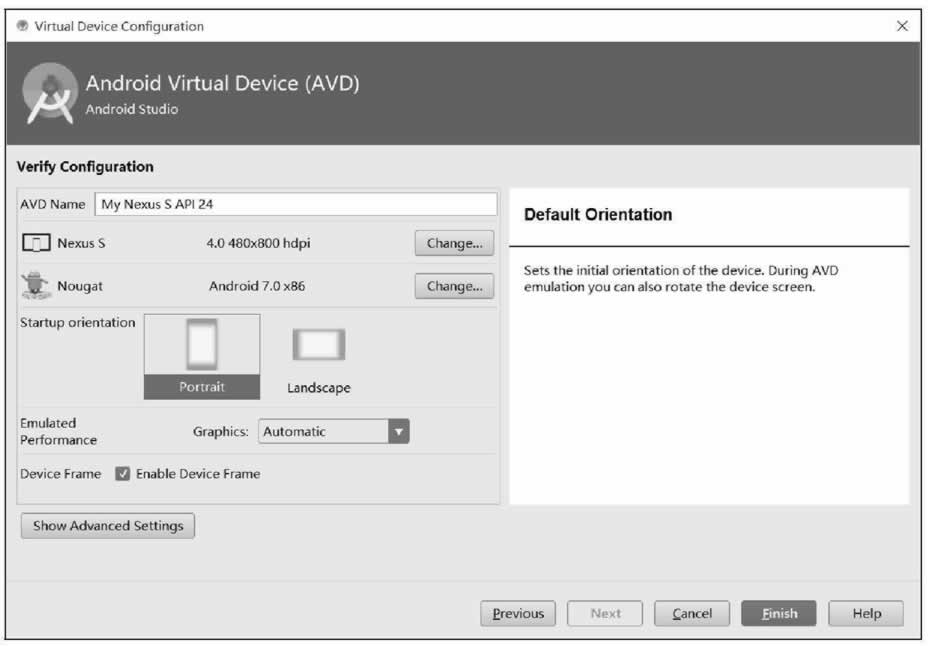This screenshot has height=646, width=928.
Task: Open Help for the AVD wizard
Action: click(866, 614)
